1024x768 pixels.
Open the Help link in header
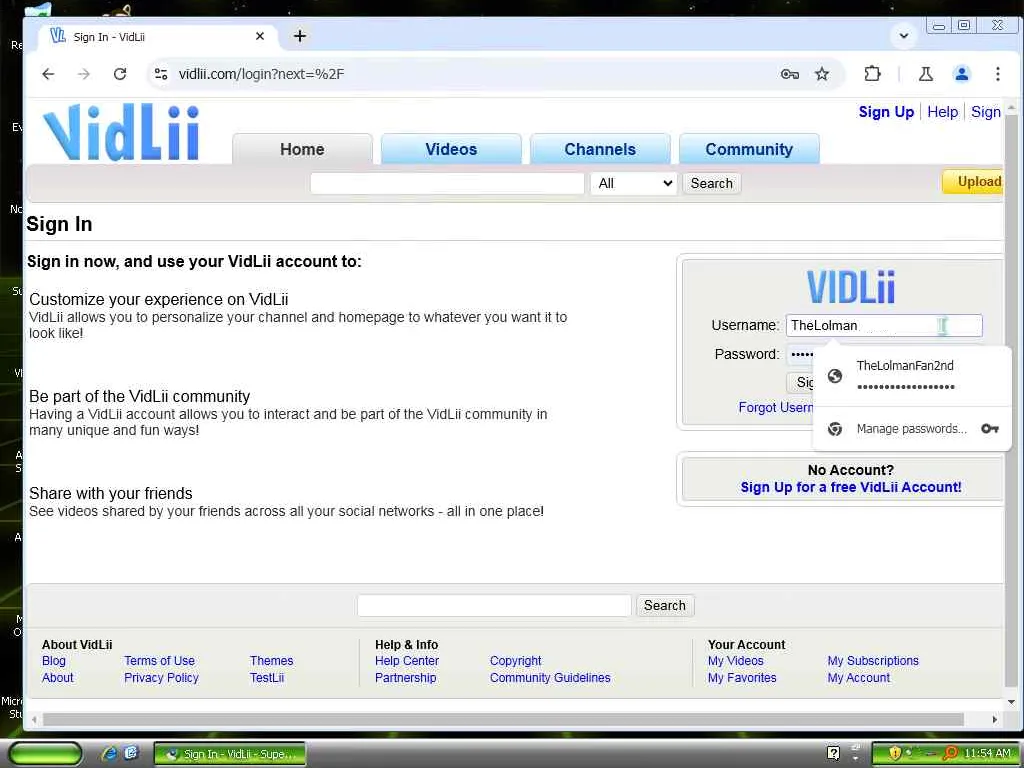point(942,112)
